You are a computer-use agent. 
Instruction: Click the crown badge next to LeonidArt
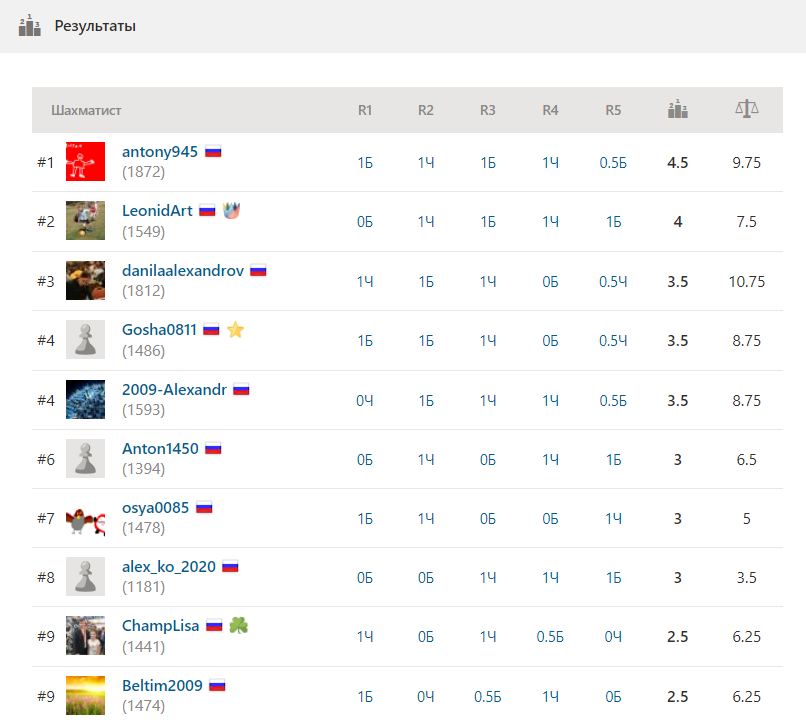(231, 210)
